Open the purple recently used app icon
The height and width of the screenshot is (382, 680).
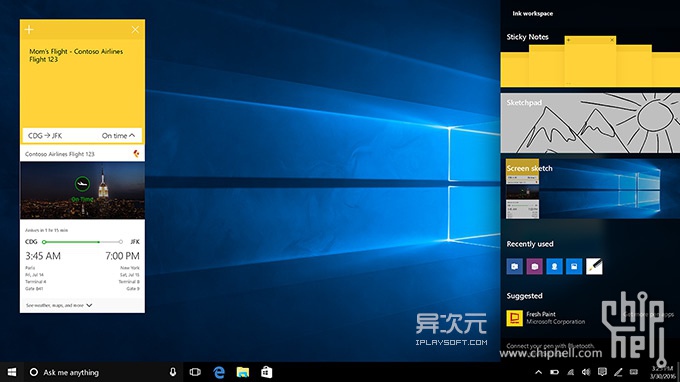tap(535, 266)
